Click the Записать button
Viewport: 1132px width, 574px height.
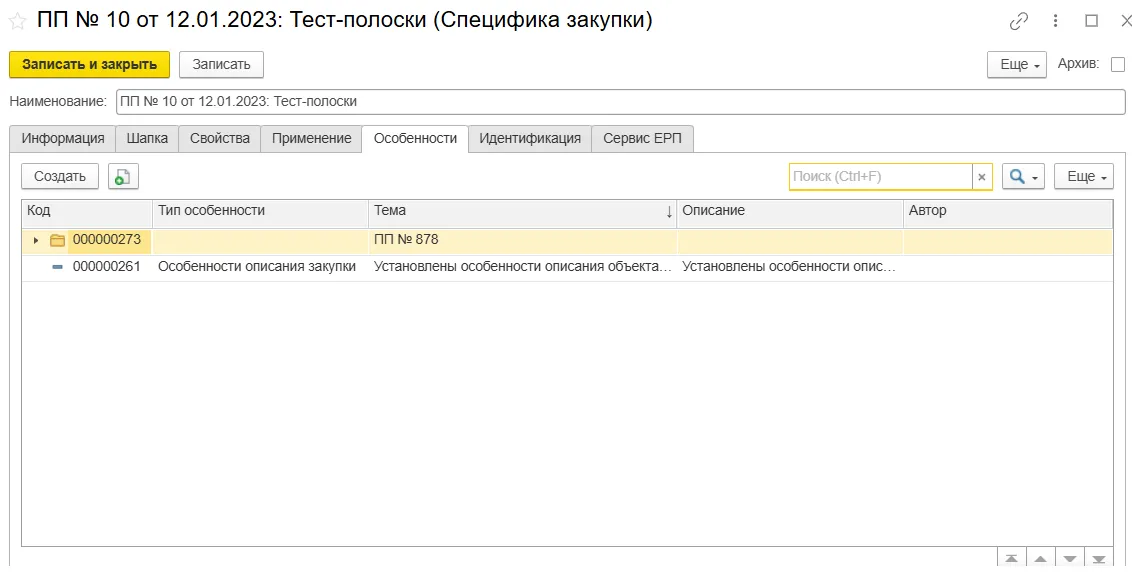coord(221,64)
